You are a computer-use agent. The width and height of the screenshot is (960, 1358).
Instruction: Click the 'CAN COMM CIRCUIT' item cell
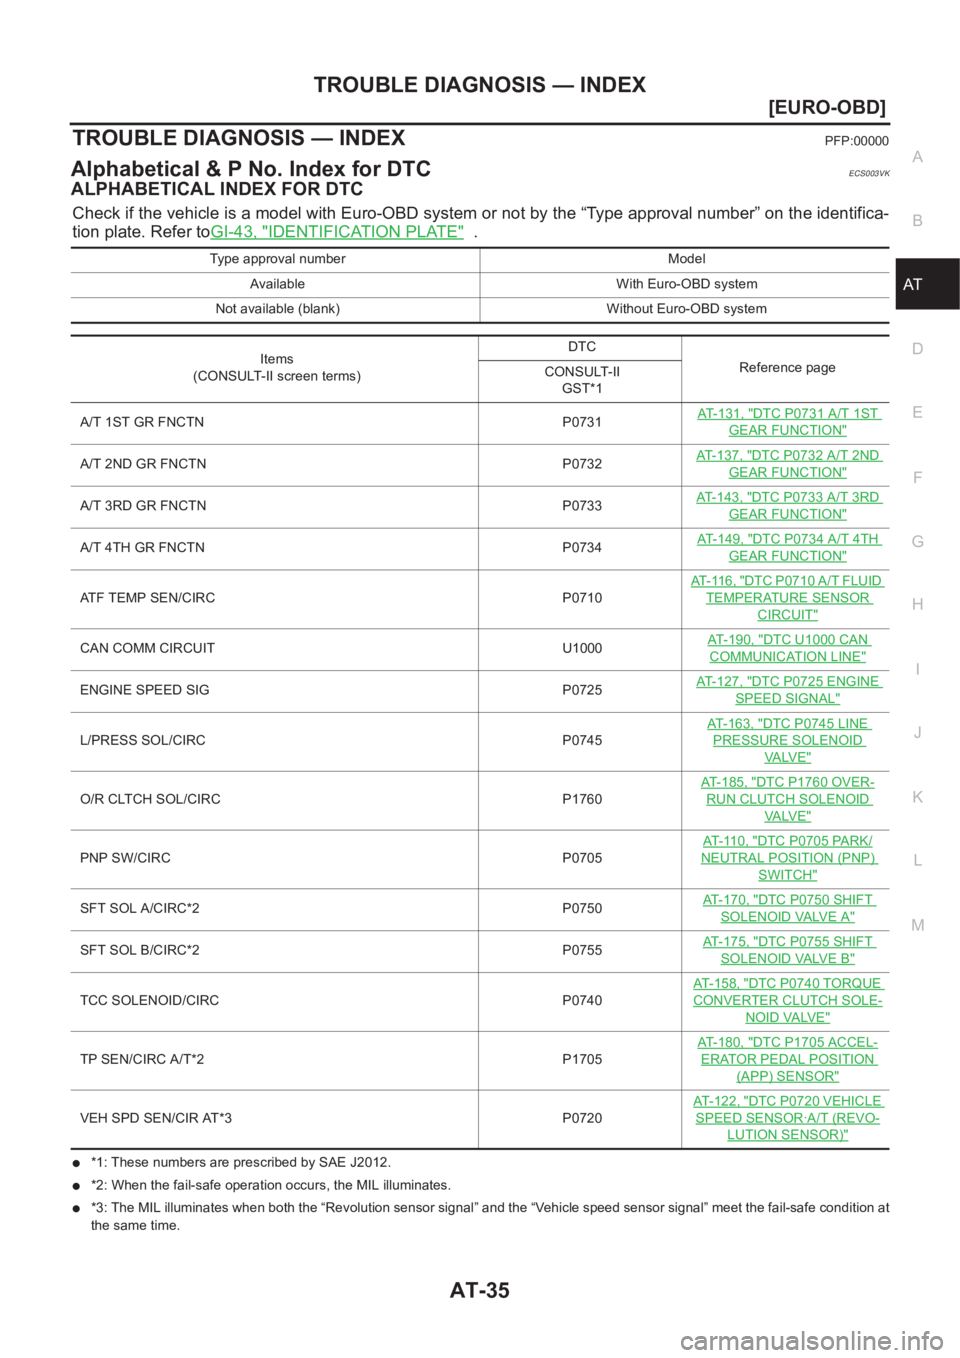tap(274, 649)
